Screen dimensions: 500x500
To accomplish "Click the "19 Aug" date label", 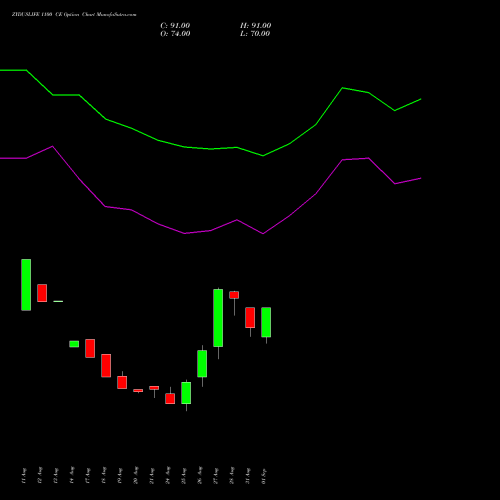I will click(x=120, y=476).
